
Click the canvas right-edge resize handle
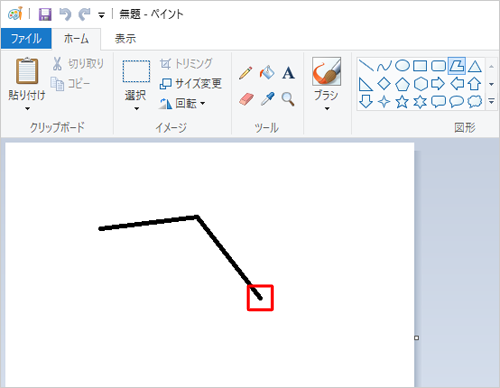pyautogui.click(x=417, y=338)
